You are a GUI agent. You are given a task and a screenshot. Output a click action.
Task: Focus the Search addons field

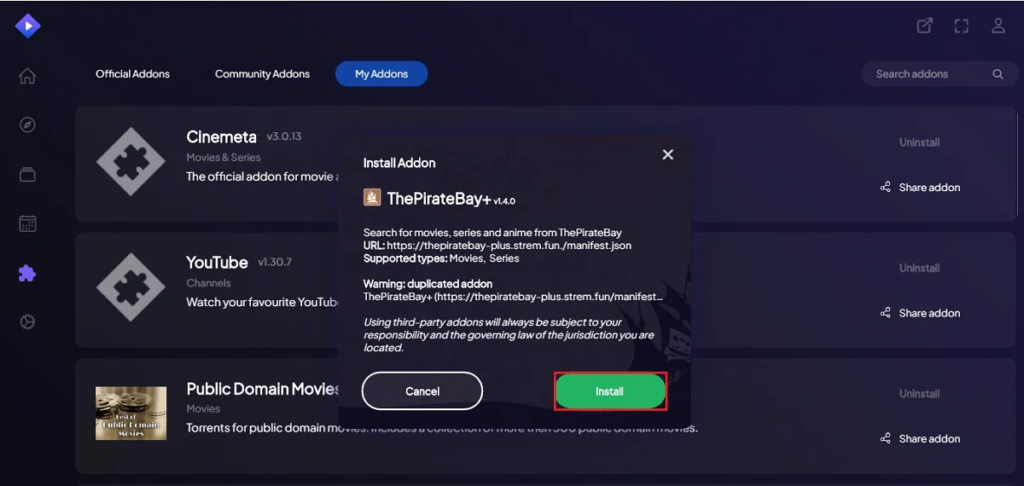pyautogui.click(x=939, y=74)
